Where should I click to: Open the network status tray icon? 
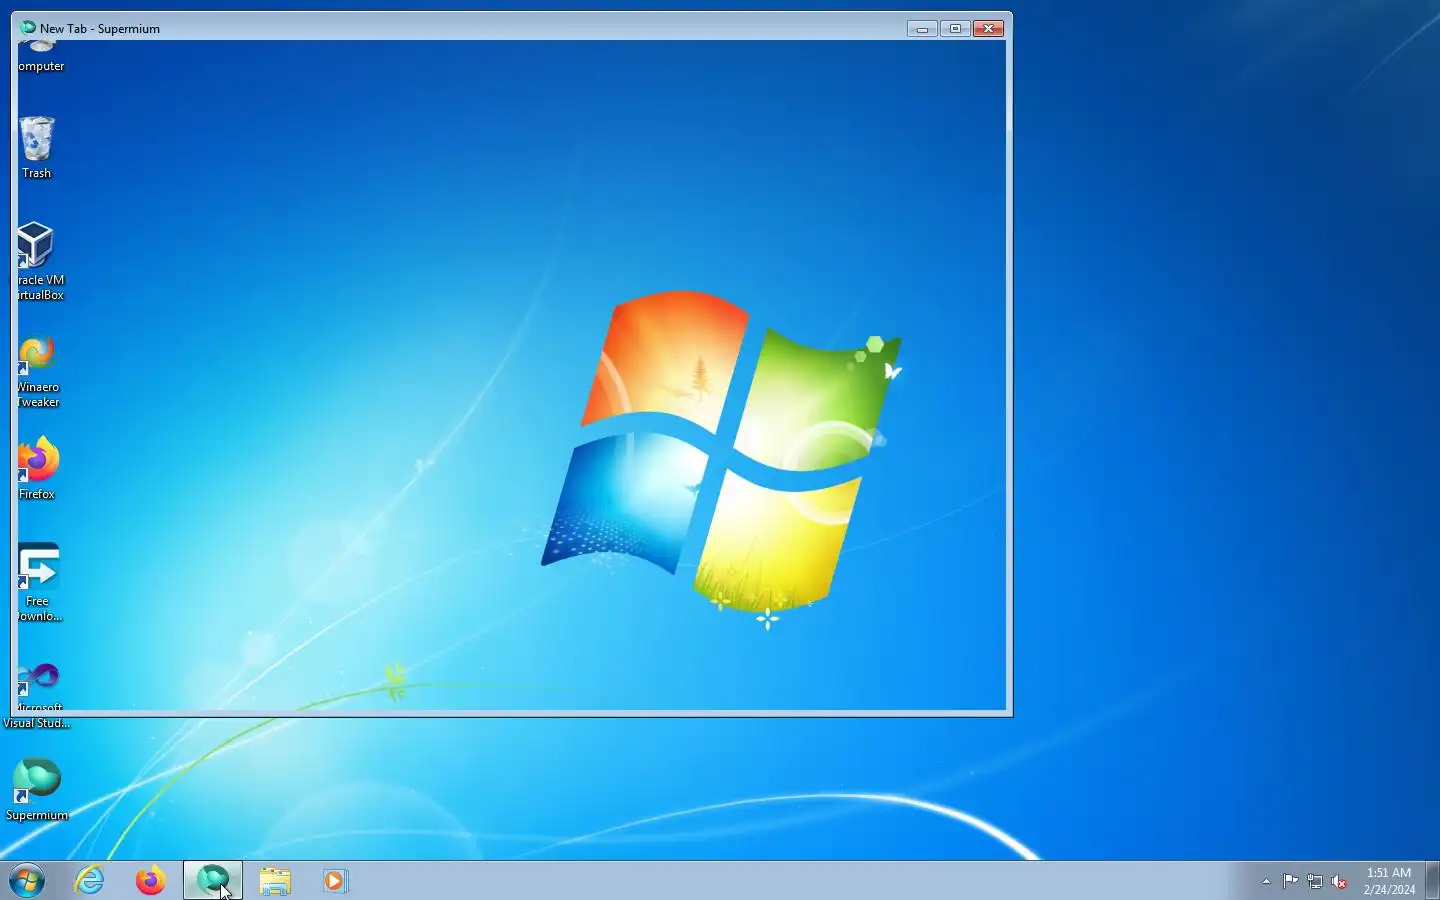[x=1315, y=881]
